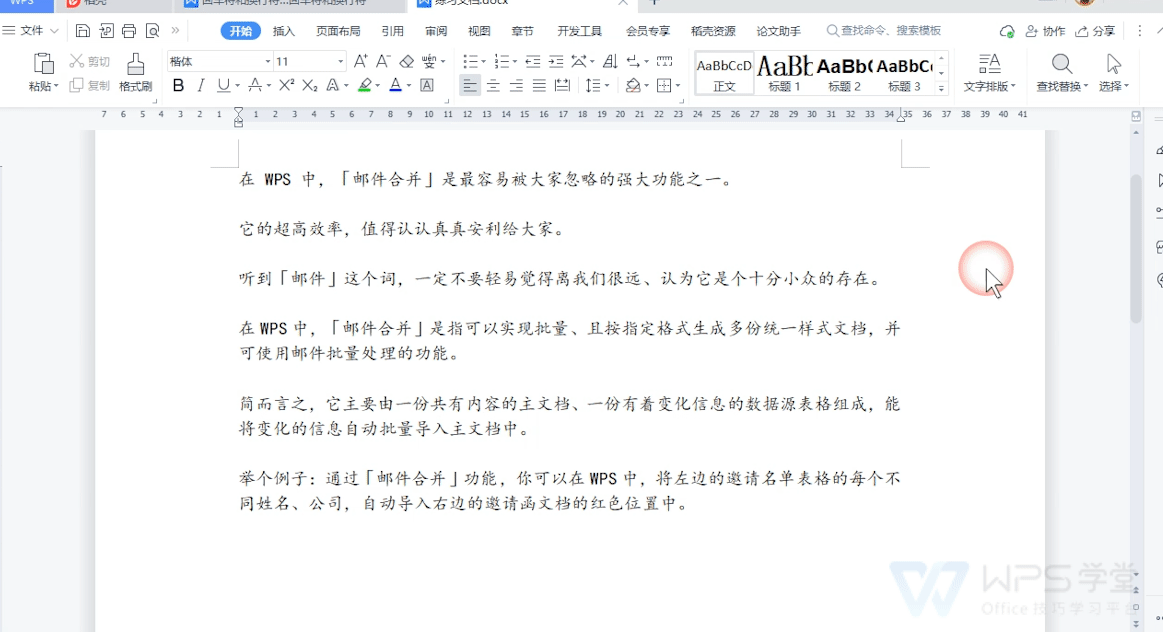Click the Show/Hide formatting marks icon
The width and height of the screenshot is (1163, 632).
632,61
